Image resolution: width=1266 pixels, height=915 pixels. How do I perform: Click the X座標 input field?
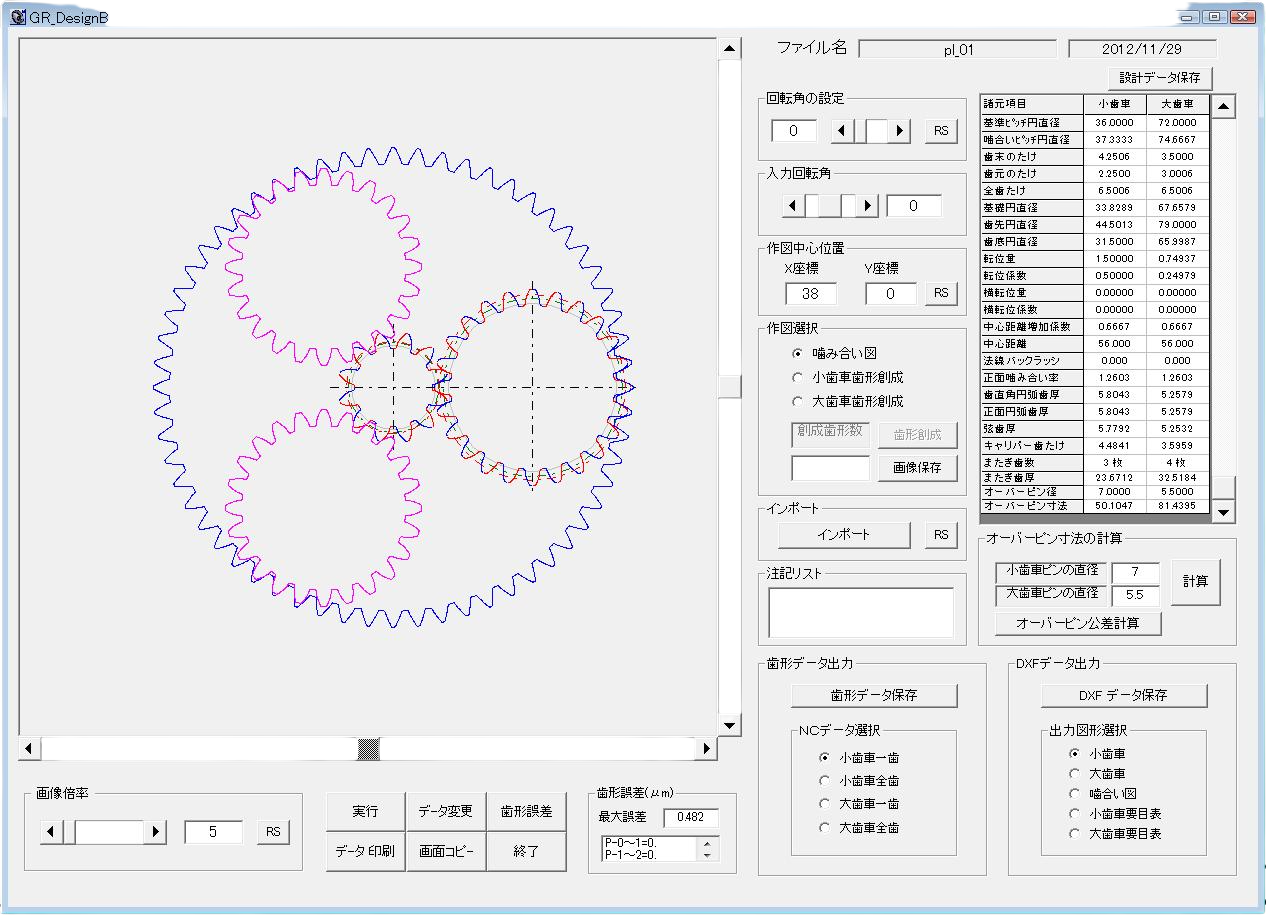coord(810,294)
